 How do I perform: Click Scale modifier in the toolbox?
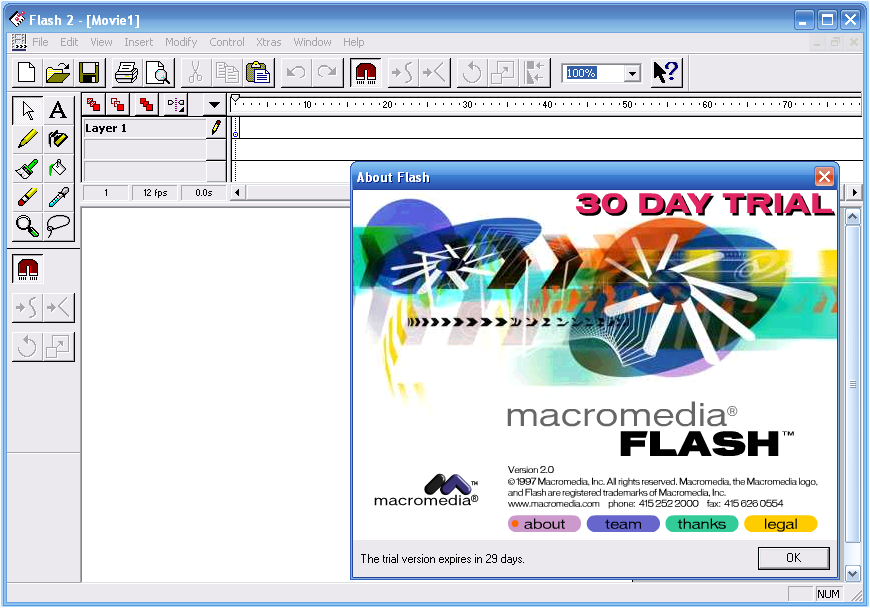click(58, 347)
